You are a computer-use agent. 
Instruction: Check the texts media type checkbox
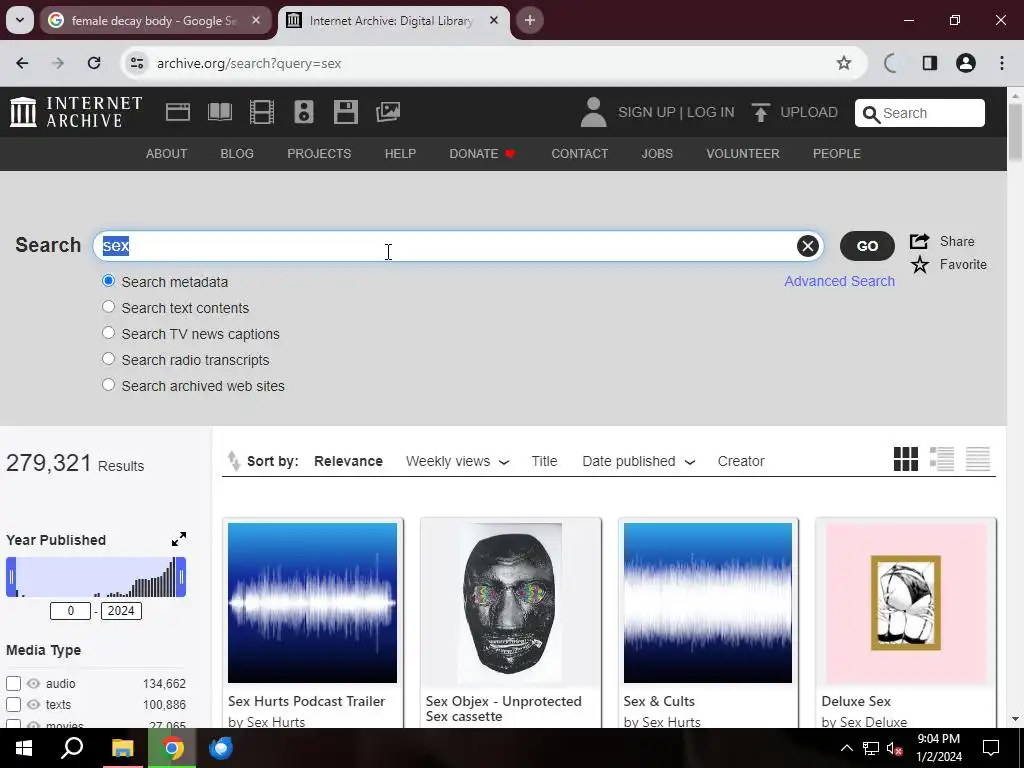14,705
